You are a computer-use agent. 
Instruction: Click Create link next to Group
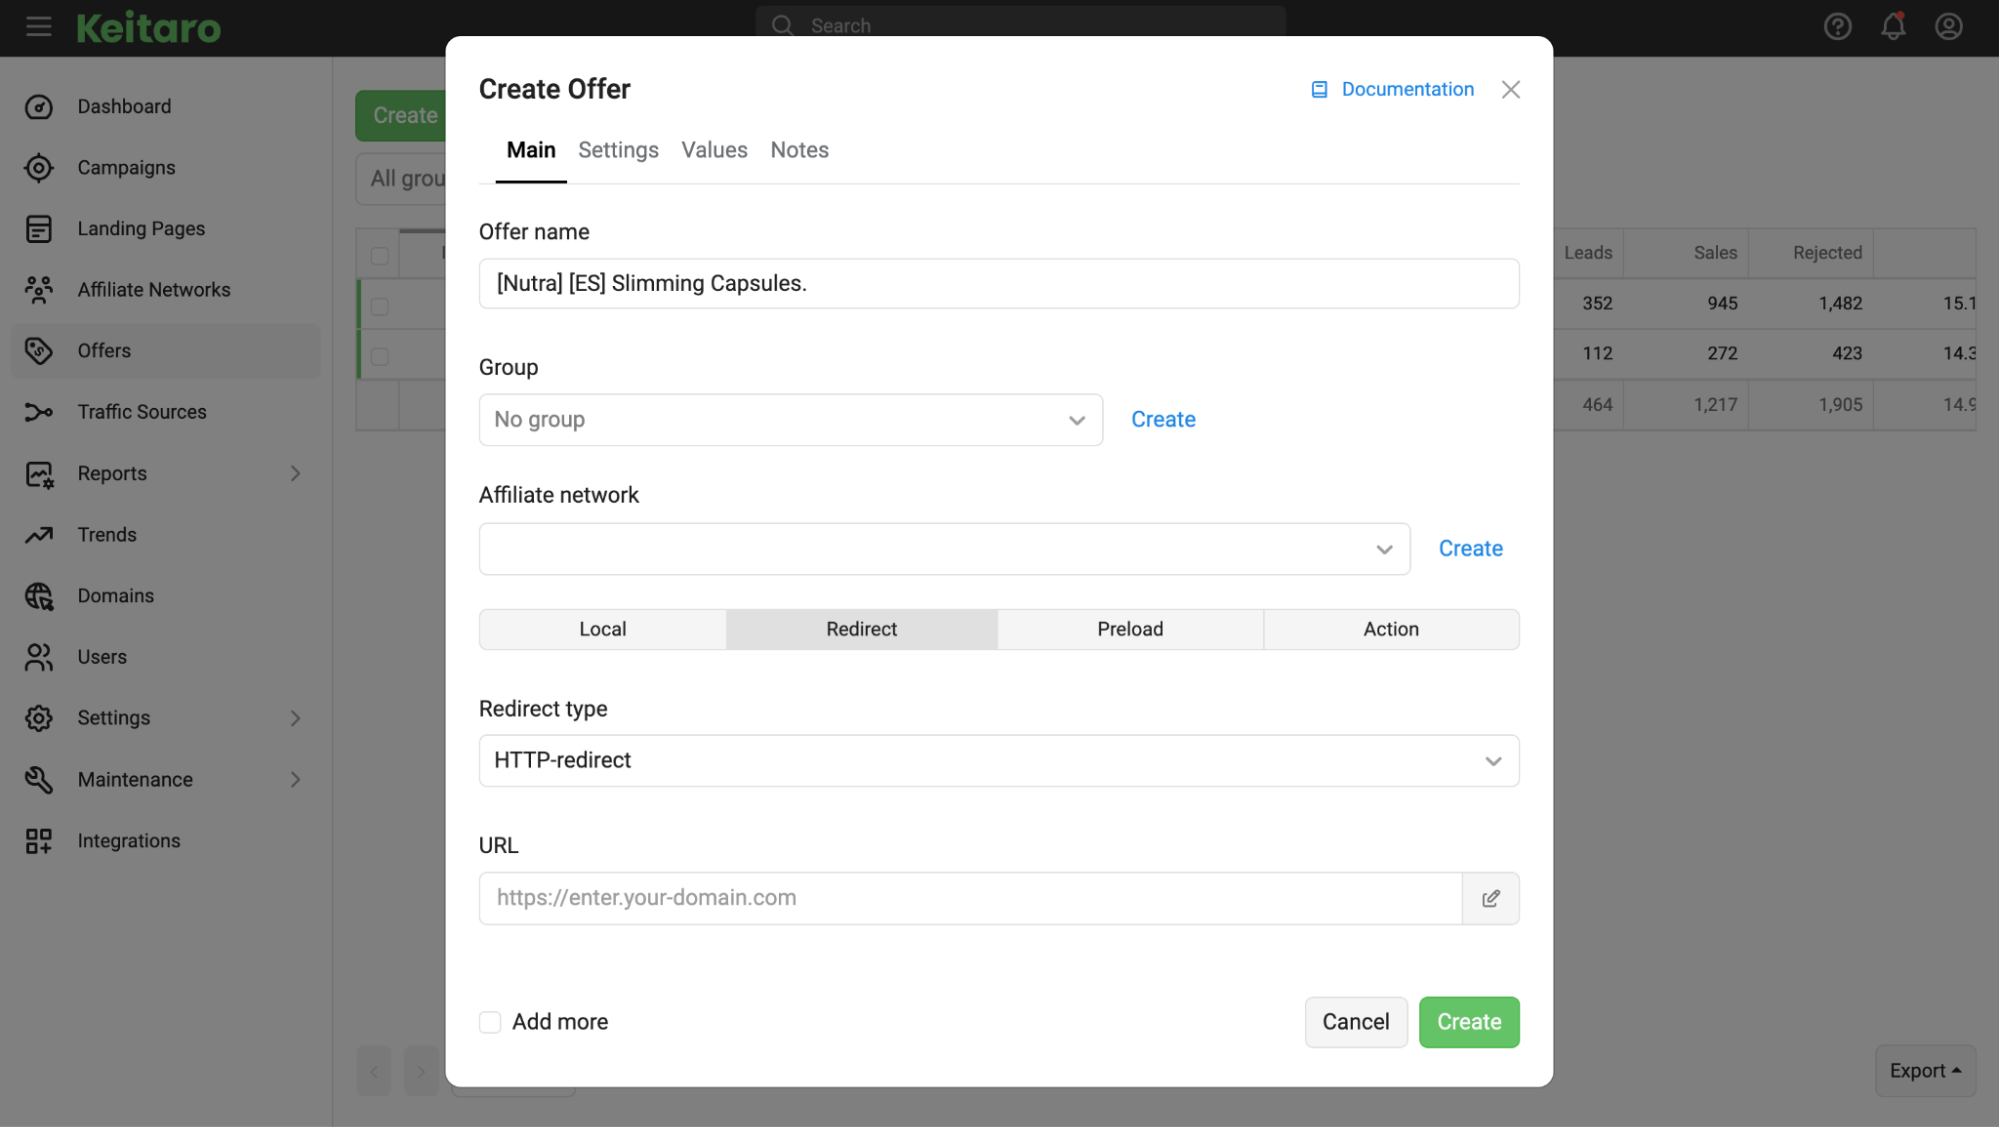click(1163, 420)
